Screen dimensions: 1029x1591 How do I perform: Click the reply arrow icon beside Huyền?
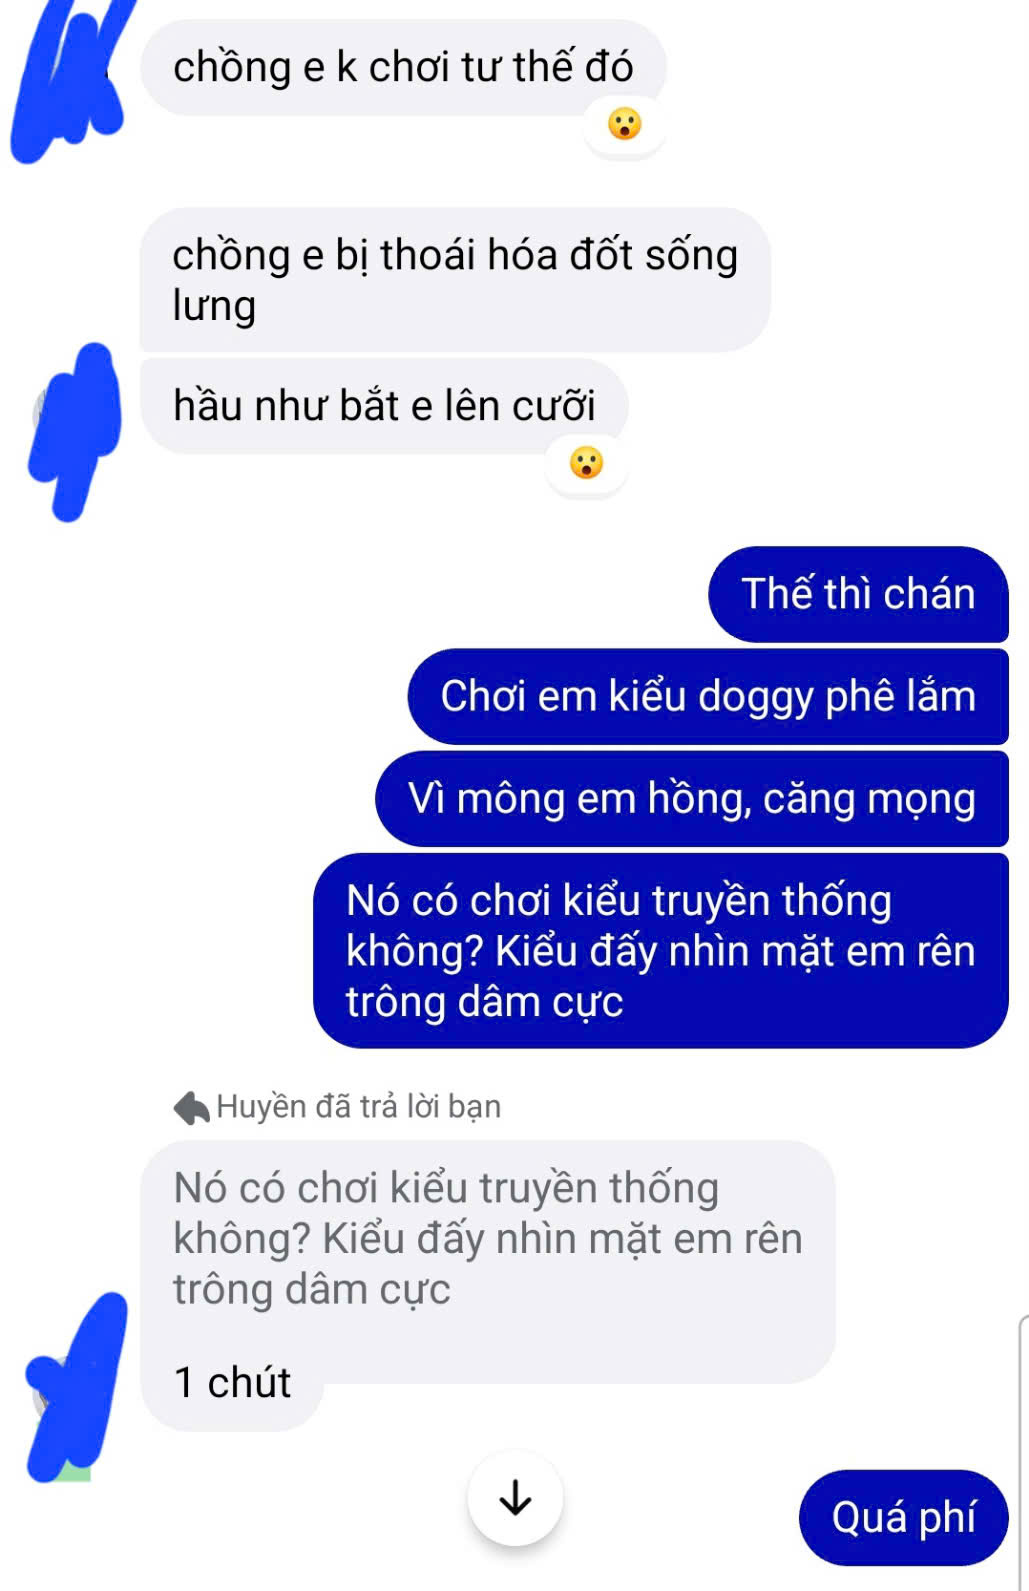pos(191,1107)
